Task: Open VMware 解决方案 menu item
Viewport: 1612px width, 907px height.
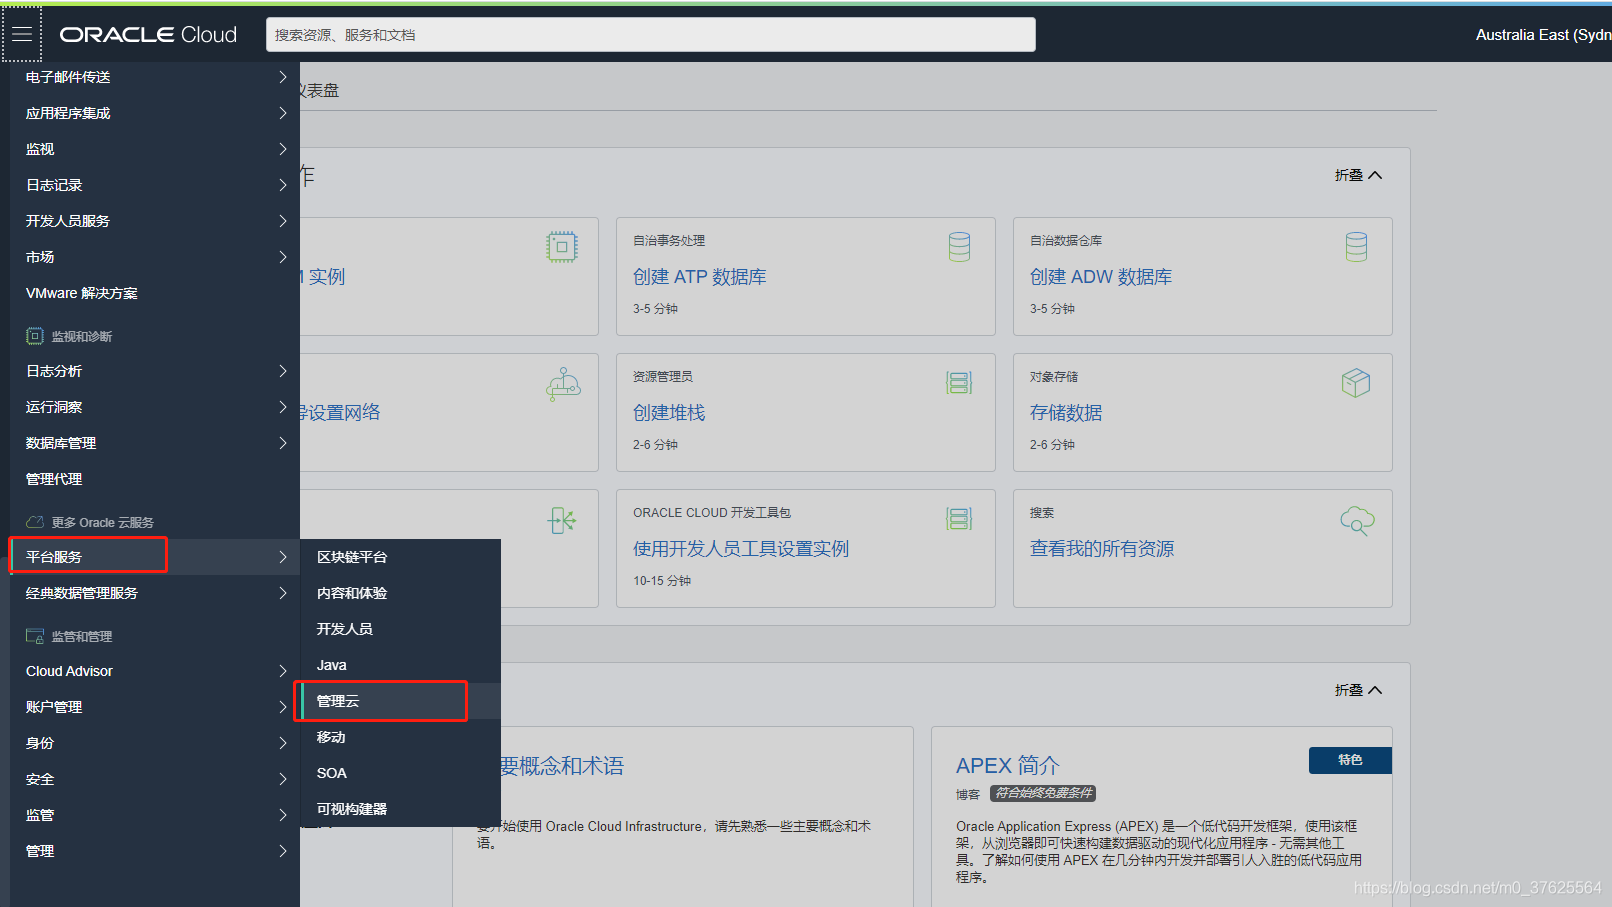Action: 155,293
